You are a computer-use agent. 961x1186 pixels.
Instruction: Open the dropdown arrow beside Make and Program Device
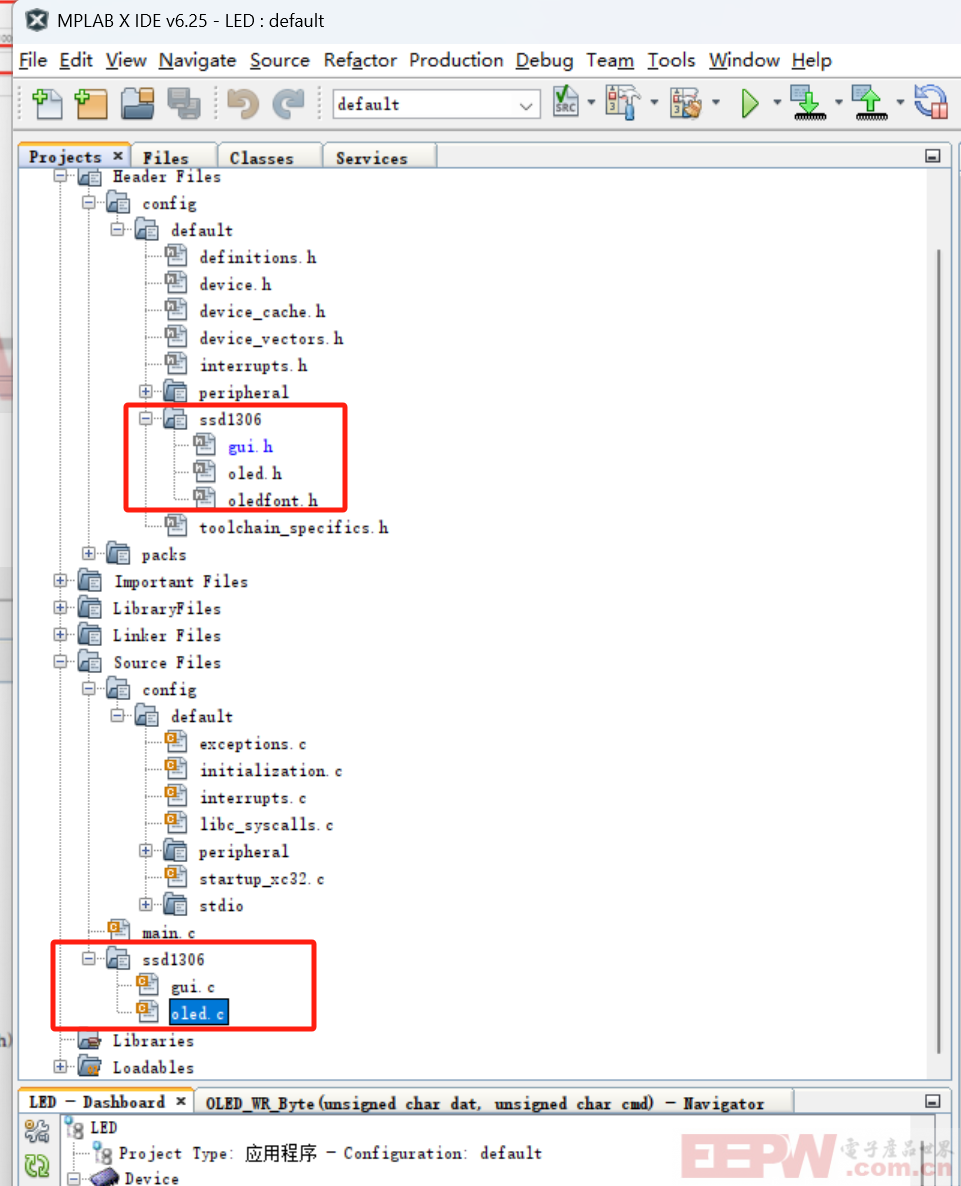[839, 103]
